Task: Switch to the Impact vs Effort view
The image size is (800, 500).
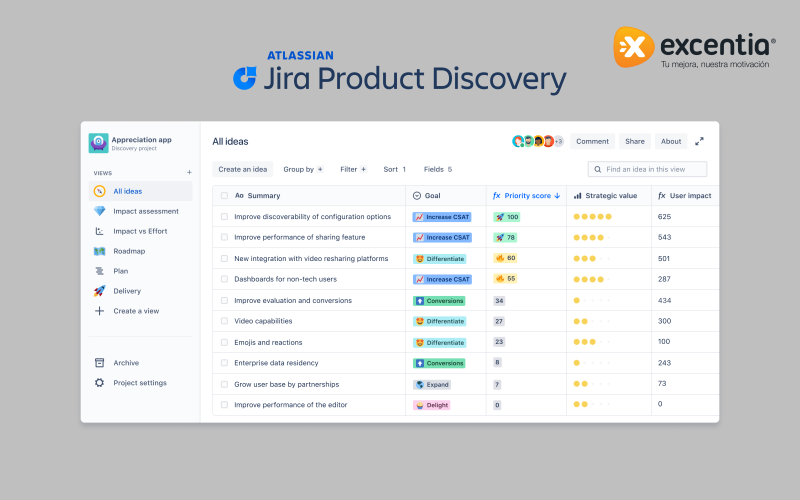Action: 140,231
